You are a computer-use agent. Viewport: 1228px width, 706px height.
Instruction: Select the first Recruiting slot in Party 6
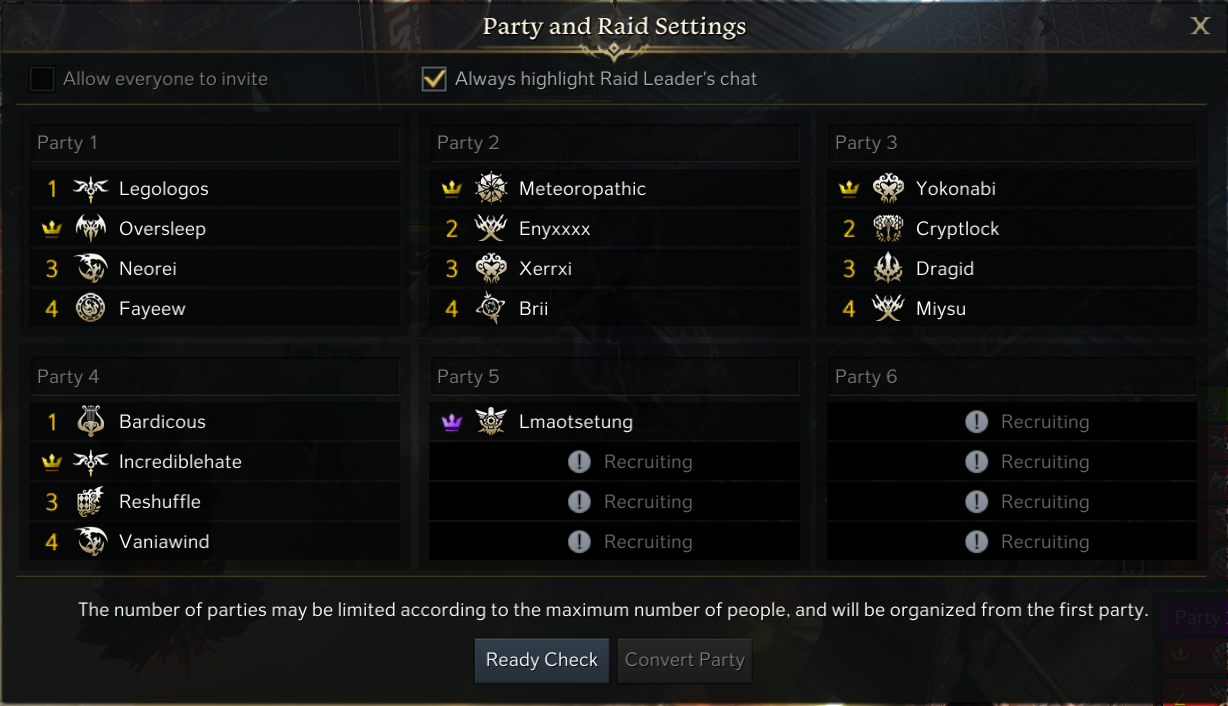tap(1012, 422)
